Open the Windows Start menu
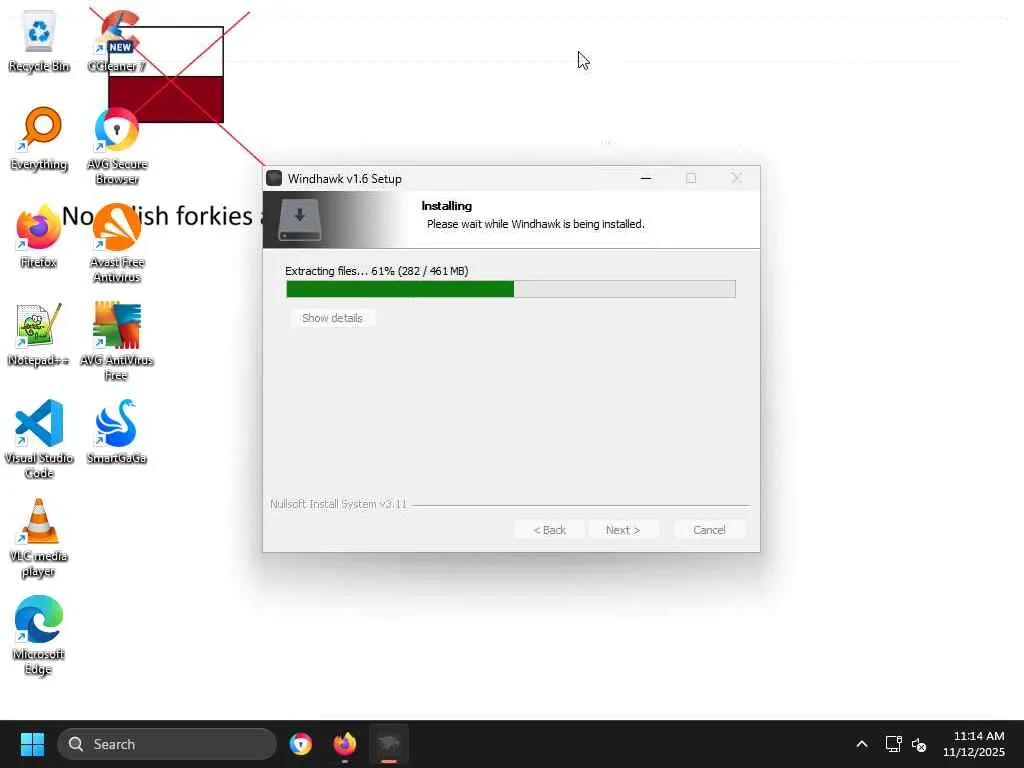Screen dimensions: 1024x768 [32, 744]
